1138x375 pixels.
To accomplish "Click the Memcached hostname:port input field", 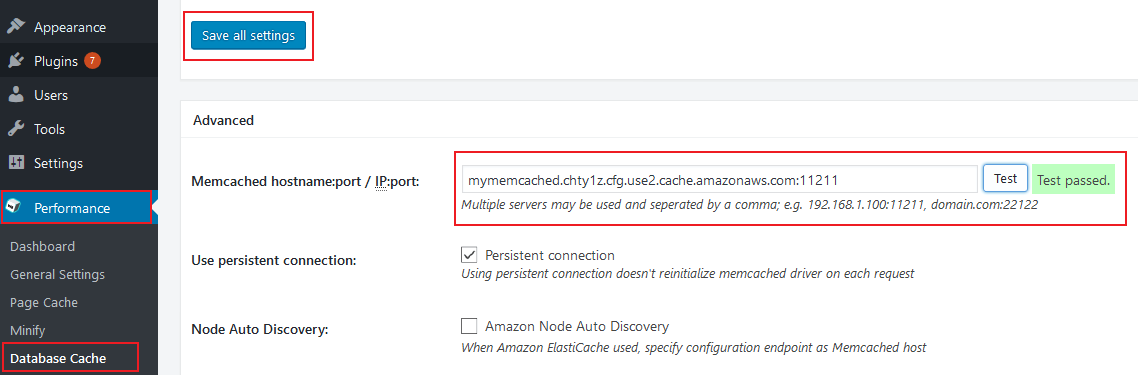I will pos(720,179).
